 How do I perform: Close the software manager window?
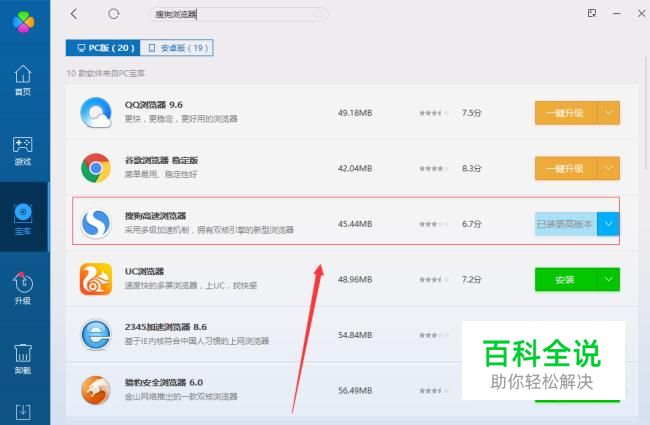(641, 13)
